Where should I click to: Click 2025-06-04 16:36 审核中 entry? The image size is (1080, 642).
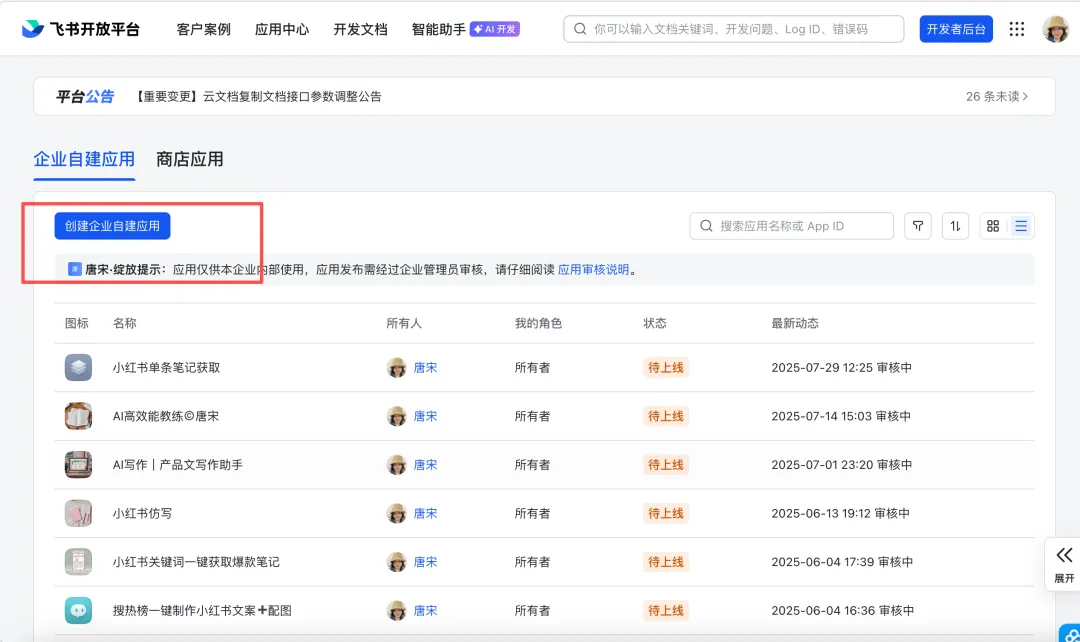(x=842, y=610)
